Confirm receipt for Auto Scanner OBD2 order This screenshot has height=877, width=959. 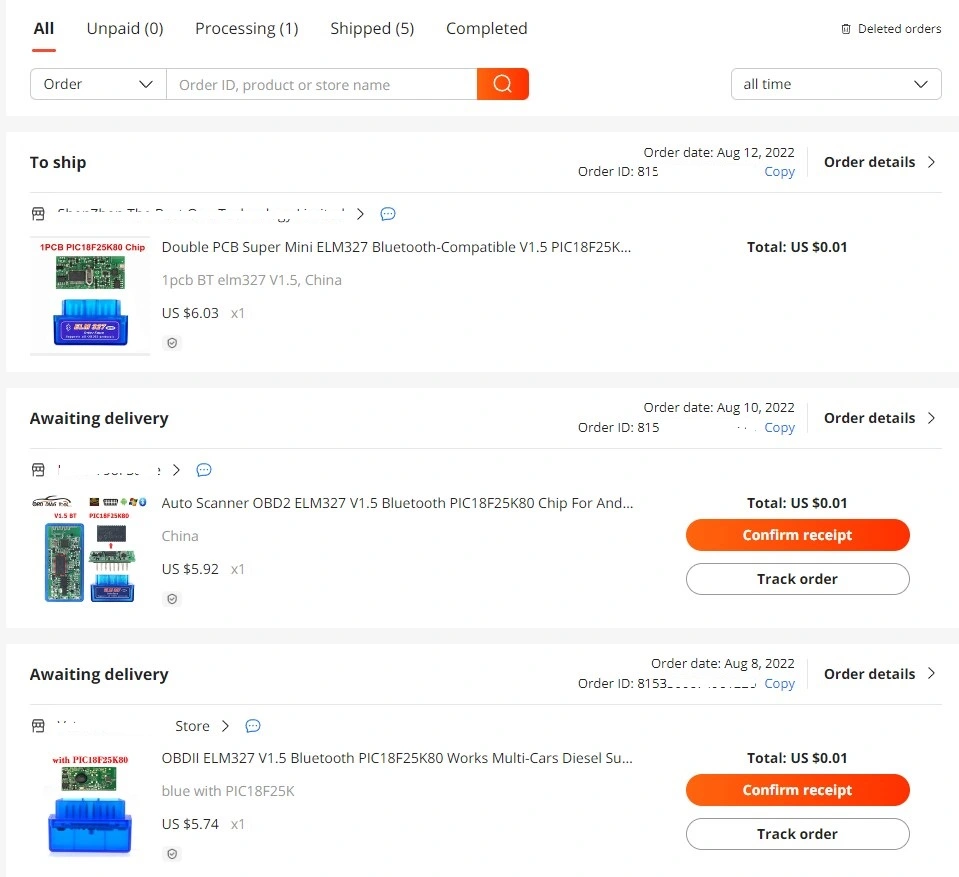[798, 535]
